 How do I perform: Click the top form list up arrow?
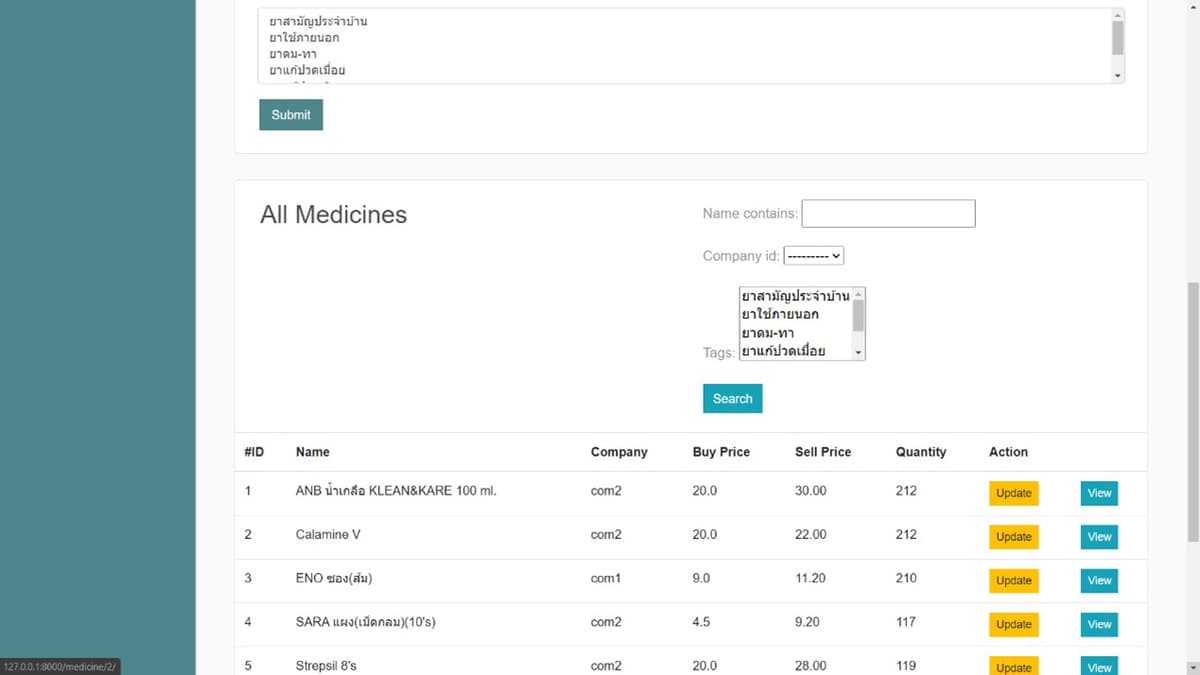coord(1118,15)
